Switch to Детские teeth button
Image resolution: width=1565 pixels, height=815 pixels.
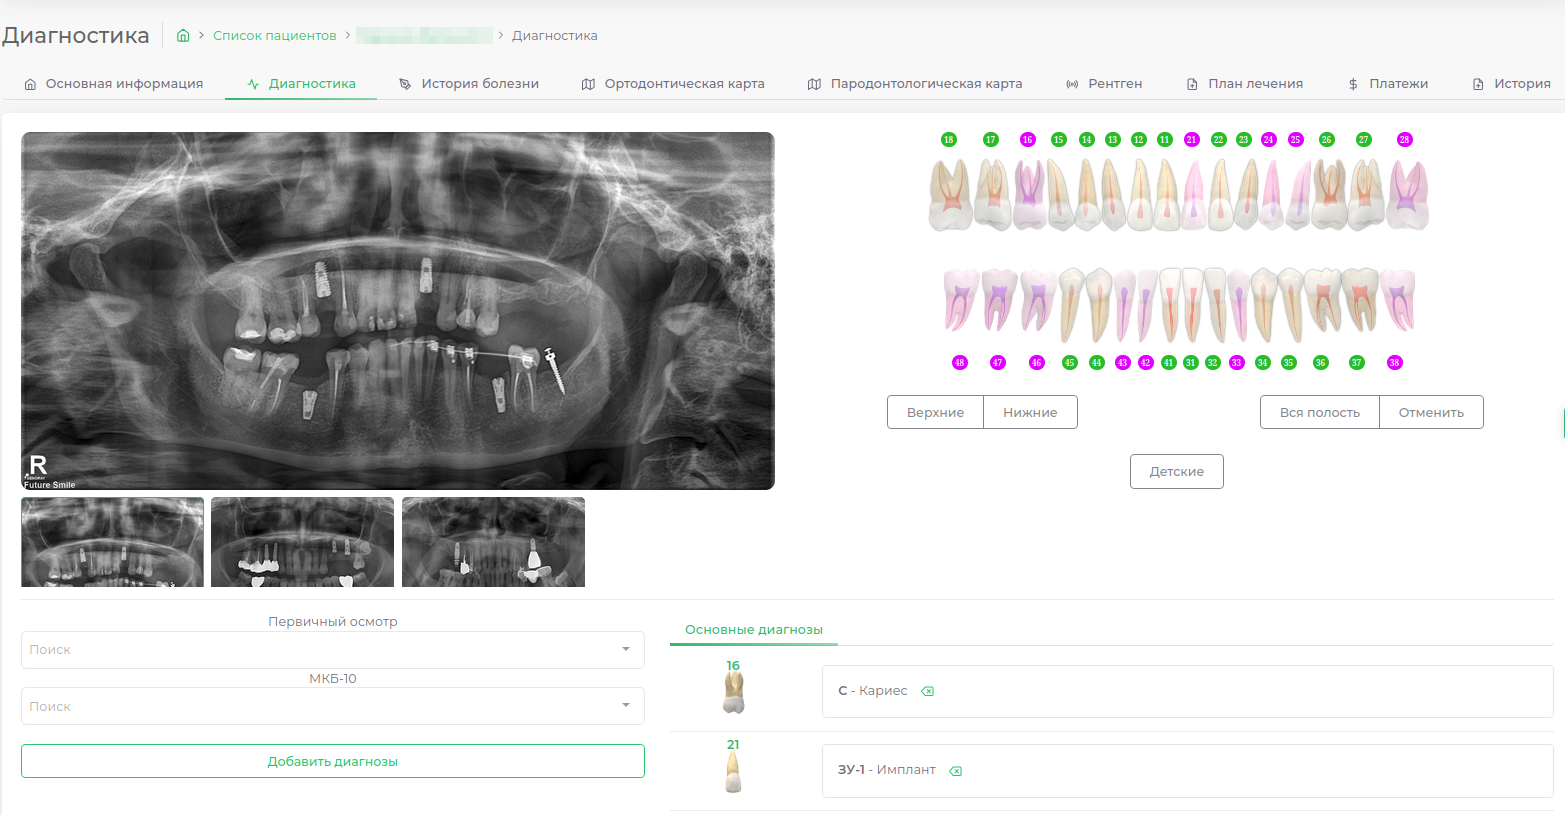1176,471
